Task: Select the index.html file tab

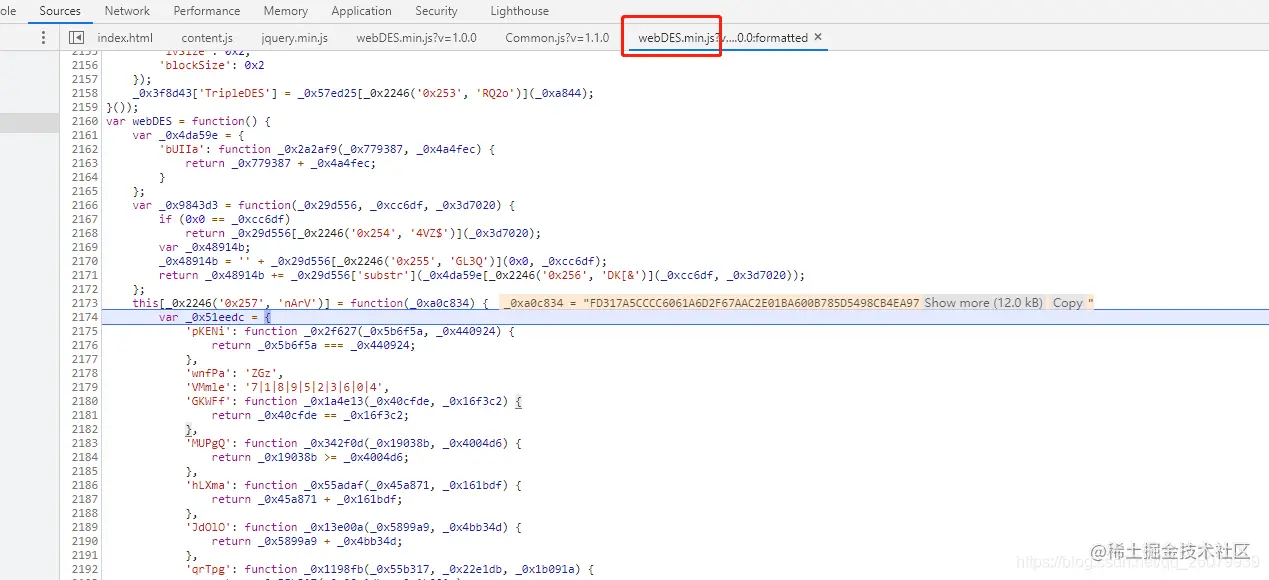Action: point(125,38)
